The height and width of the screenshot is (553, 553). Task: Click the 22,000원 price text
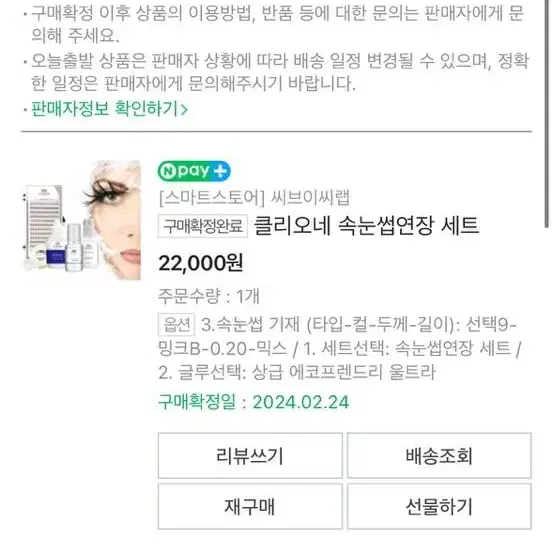click(201, 263)
